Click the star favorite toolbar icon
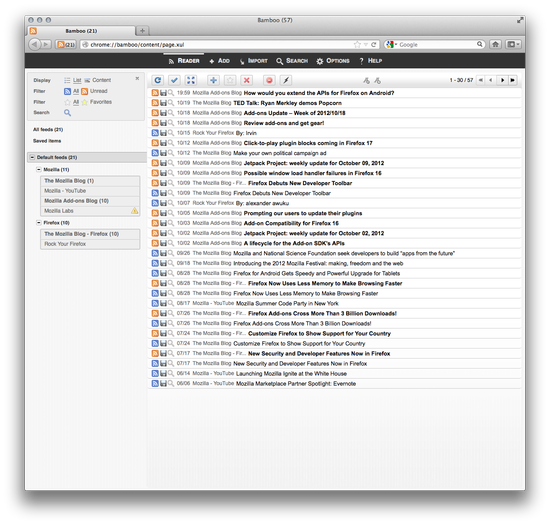This screenshot has height=525, width=550. (x=230, y=80)
